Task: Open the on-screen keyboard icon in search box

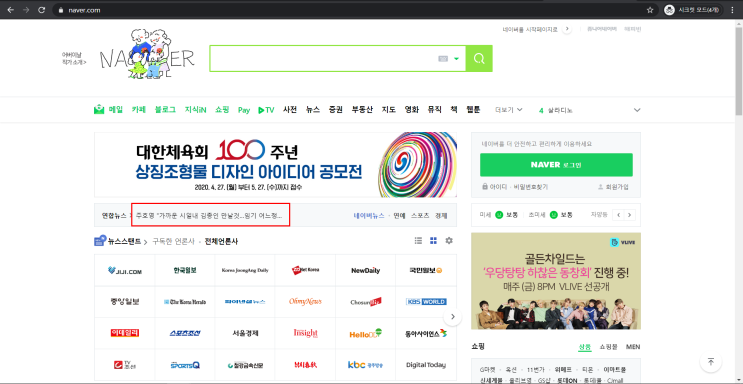Action: pyautogui.click(x=443, y=59)
